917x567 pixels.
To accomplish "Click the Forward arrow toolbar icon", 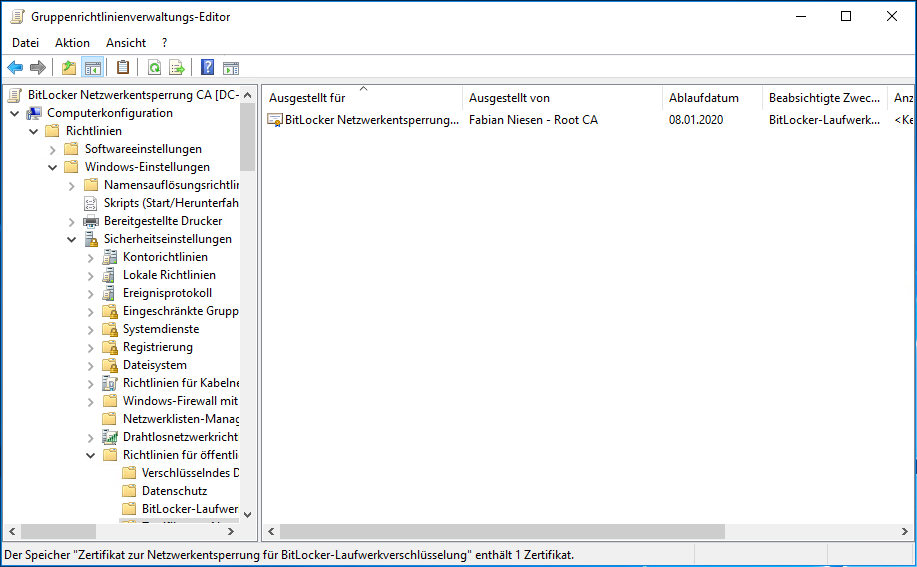I will pyautogui.click(x=38, y=68).
